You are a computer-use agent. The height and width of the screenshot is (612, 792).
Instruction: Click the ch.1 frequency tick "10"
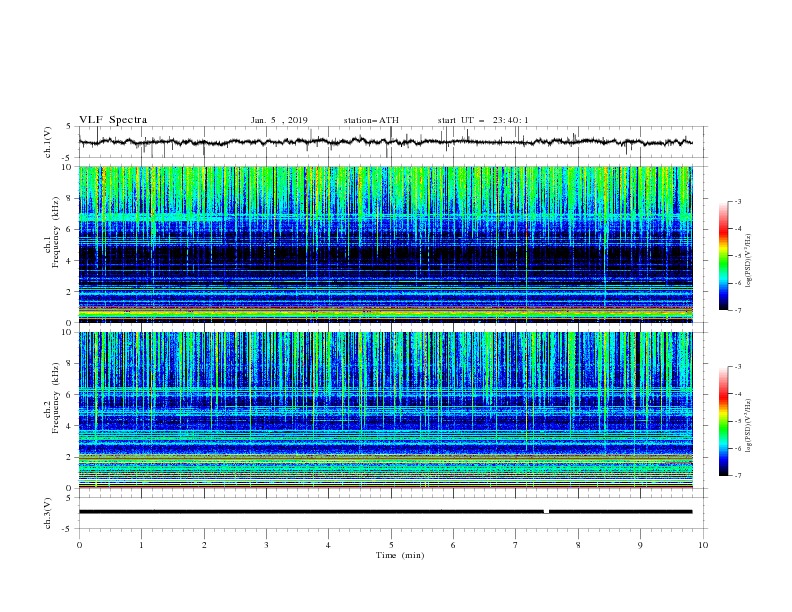click(68, 167)
